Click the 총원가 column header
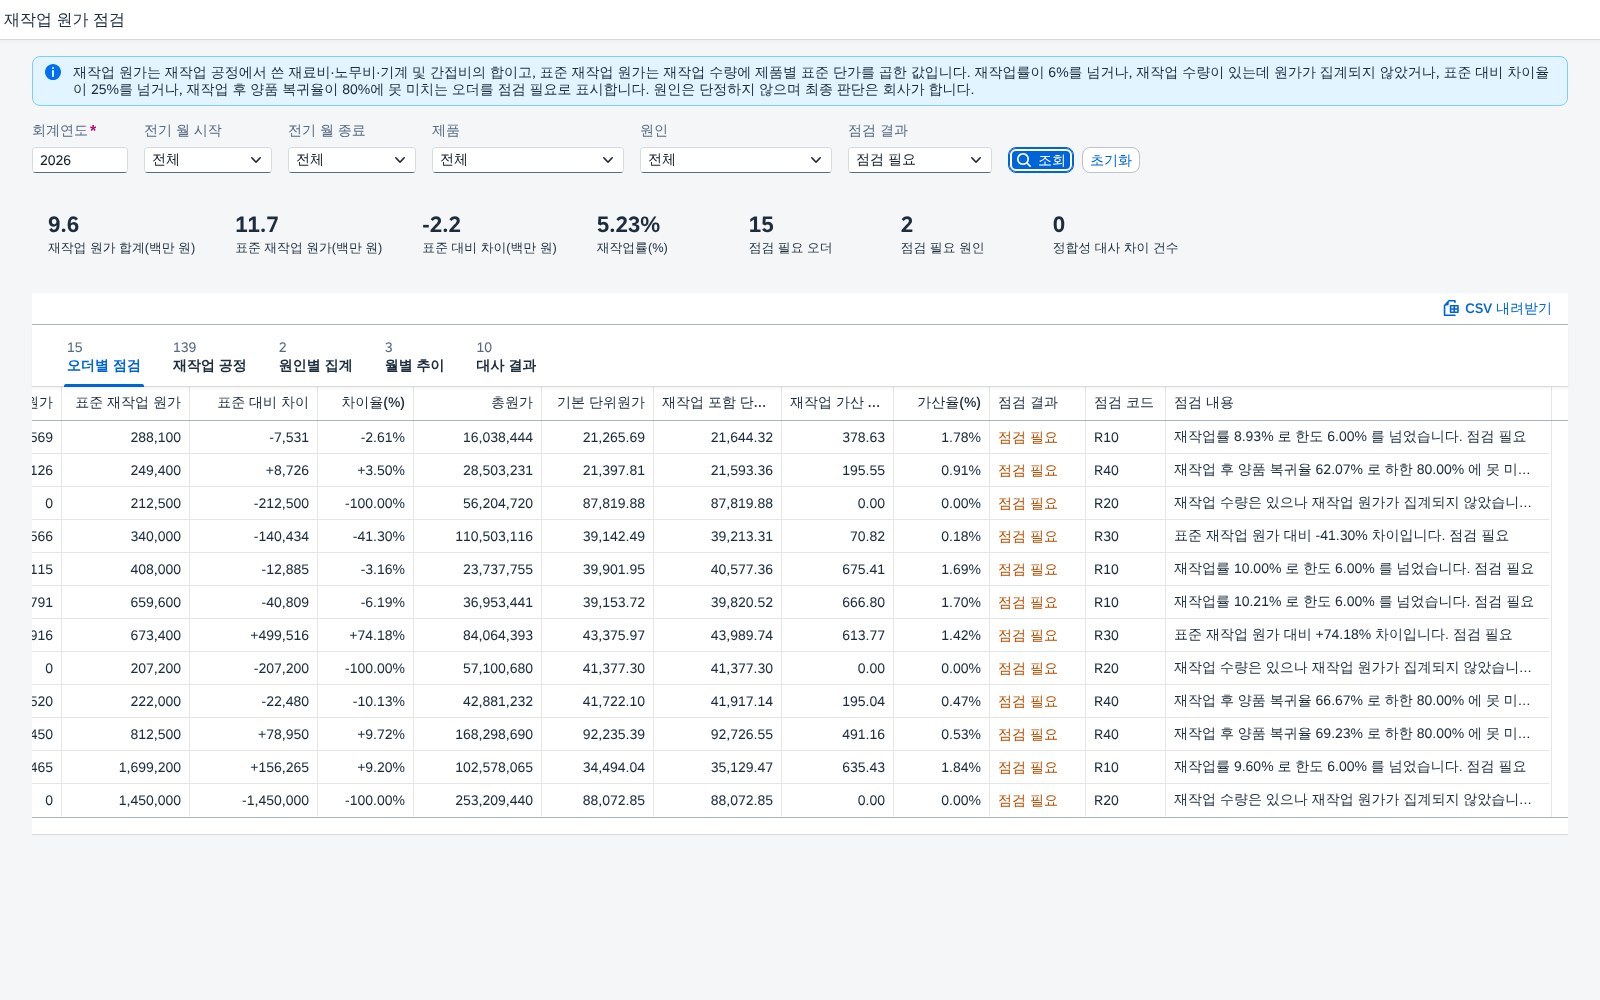 [478, 403]
